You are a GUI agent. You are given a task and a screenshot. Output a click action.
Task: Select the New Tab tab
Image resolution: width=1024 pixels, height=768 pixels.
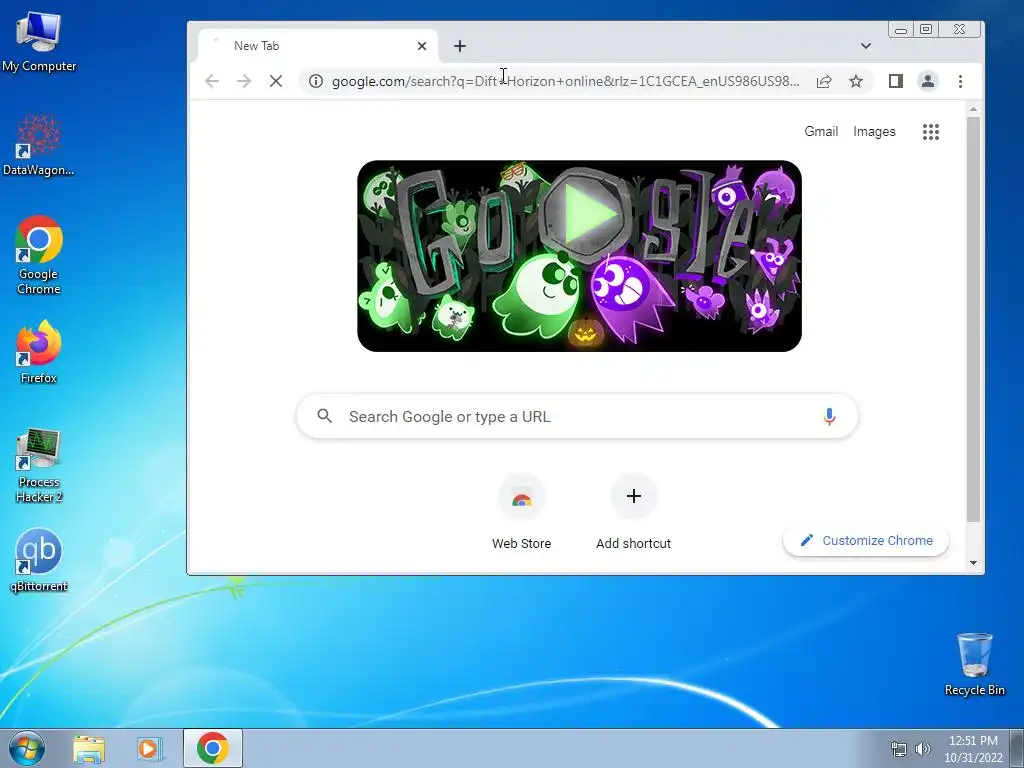tap(317, 46)
